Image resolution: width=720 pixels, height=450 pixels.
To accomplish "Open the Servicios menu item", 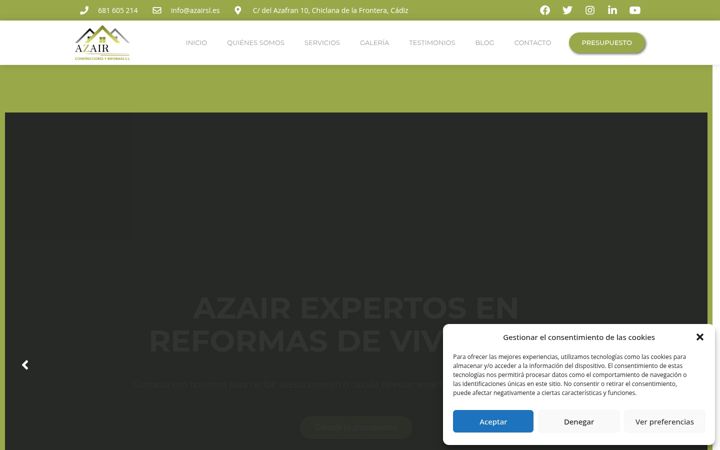I will pyautogui.click(x=322, y=43).
